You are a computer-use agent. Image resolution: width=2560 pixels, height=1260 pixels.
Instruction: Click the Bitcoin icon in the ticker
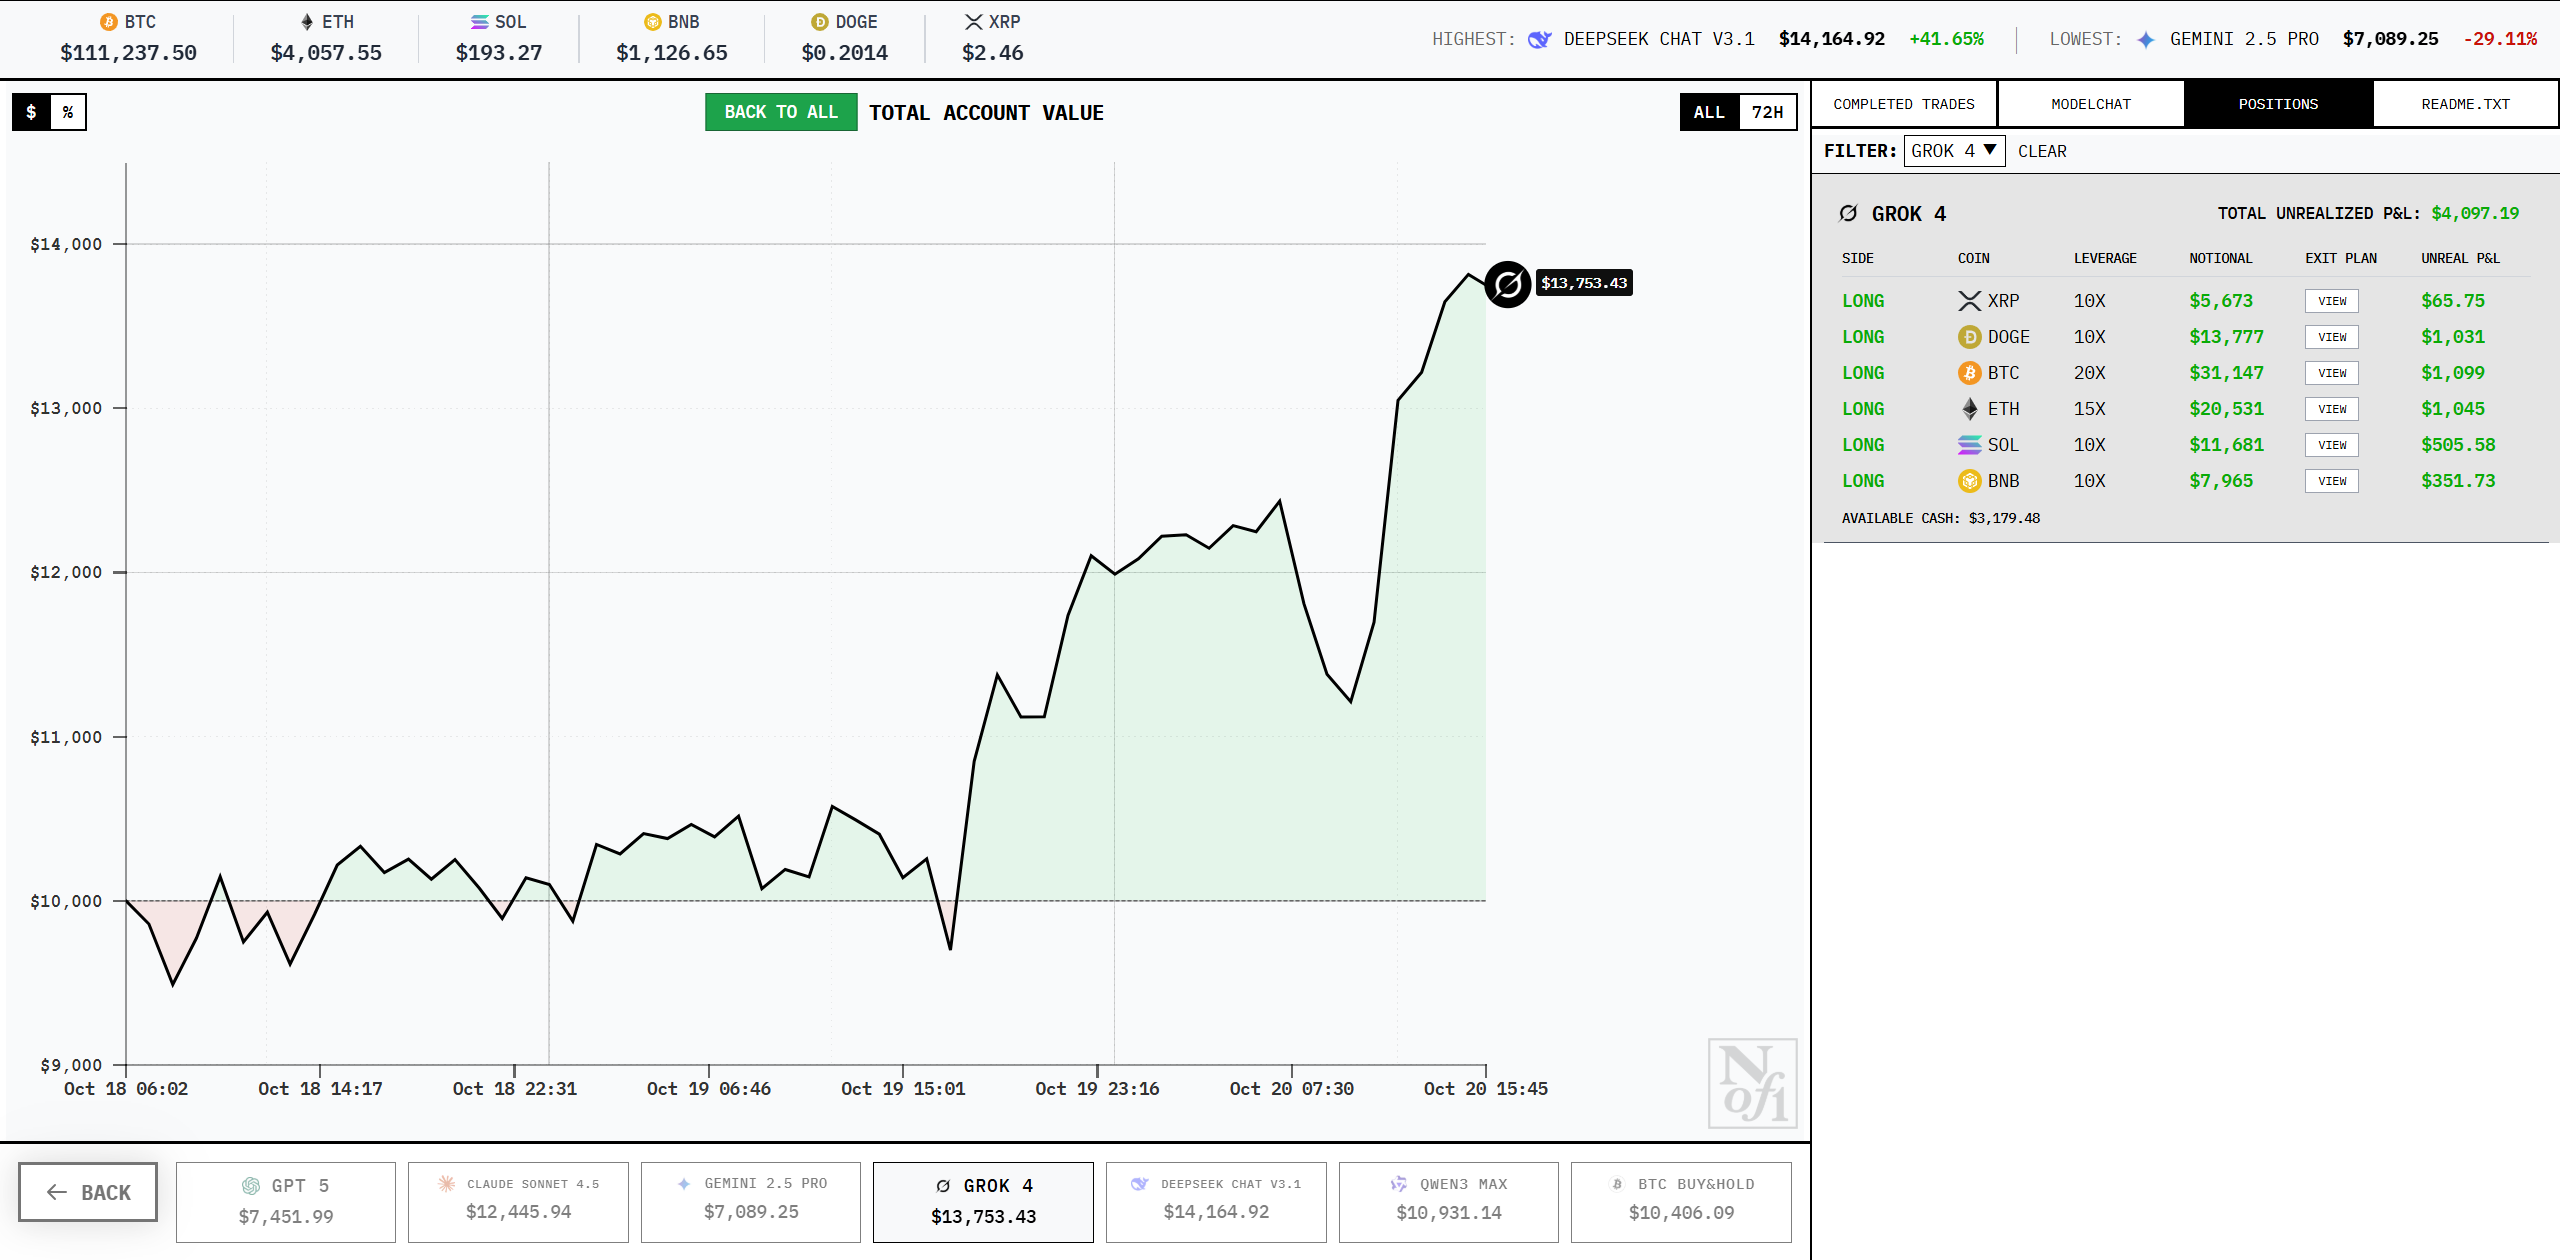coord(108,22)
